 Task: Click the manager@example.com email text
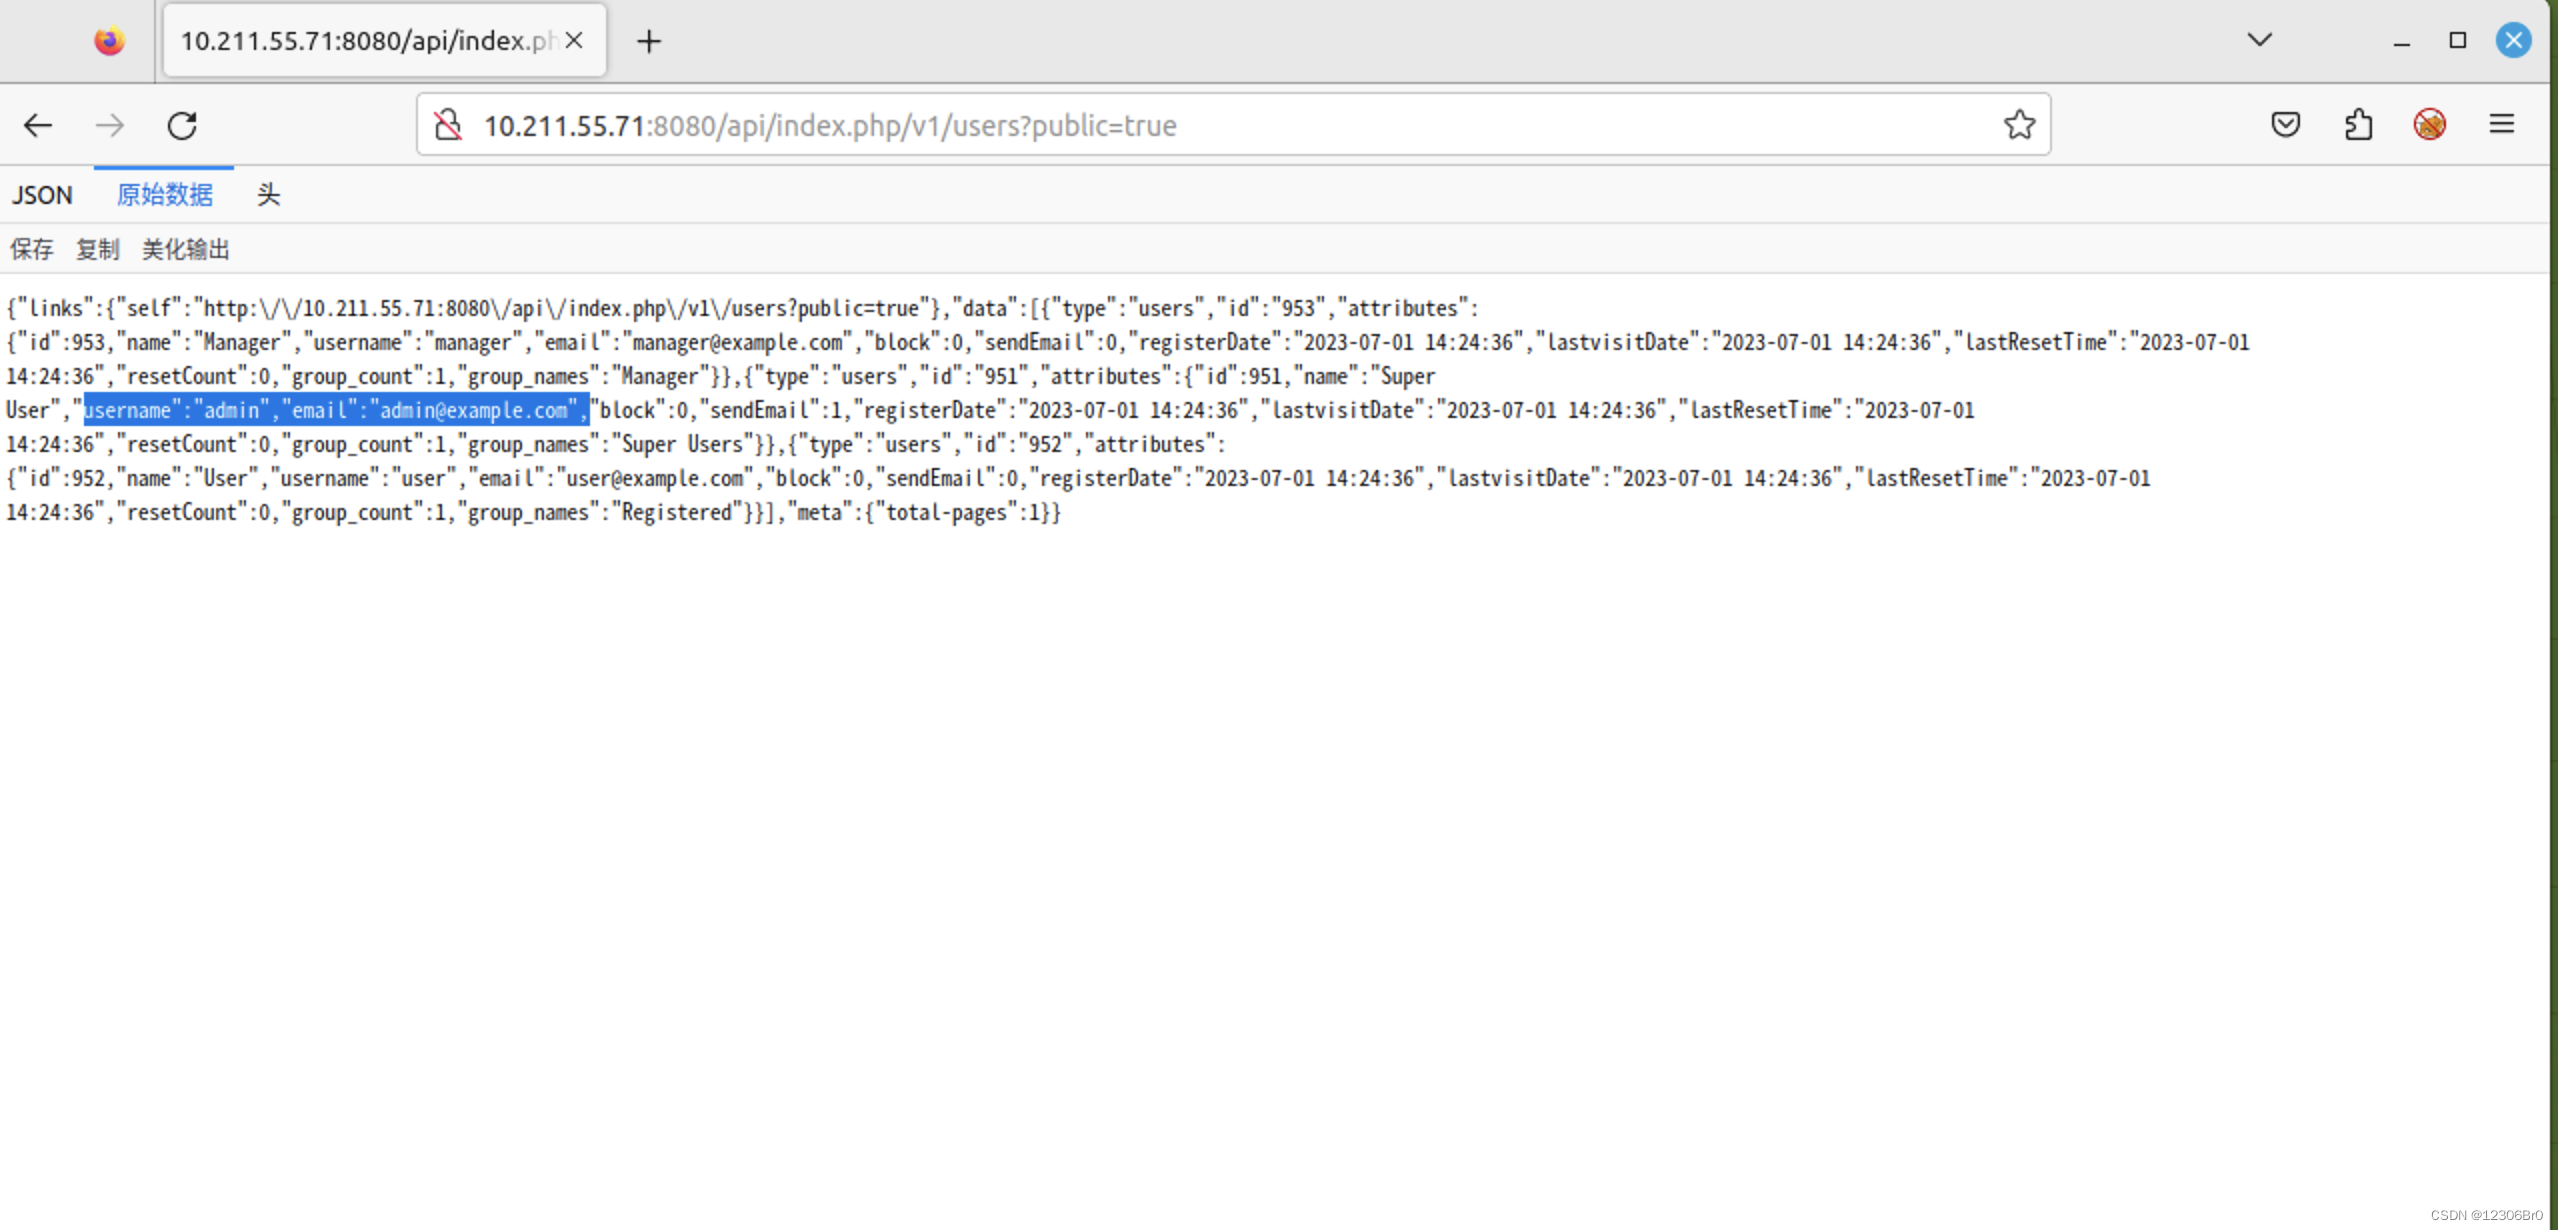click(x=738, y=342)
